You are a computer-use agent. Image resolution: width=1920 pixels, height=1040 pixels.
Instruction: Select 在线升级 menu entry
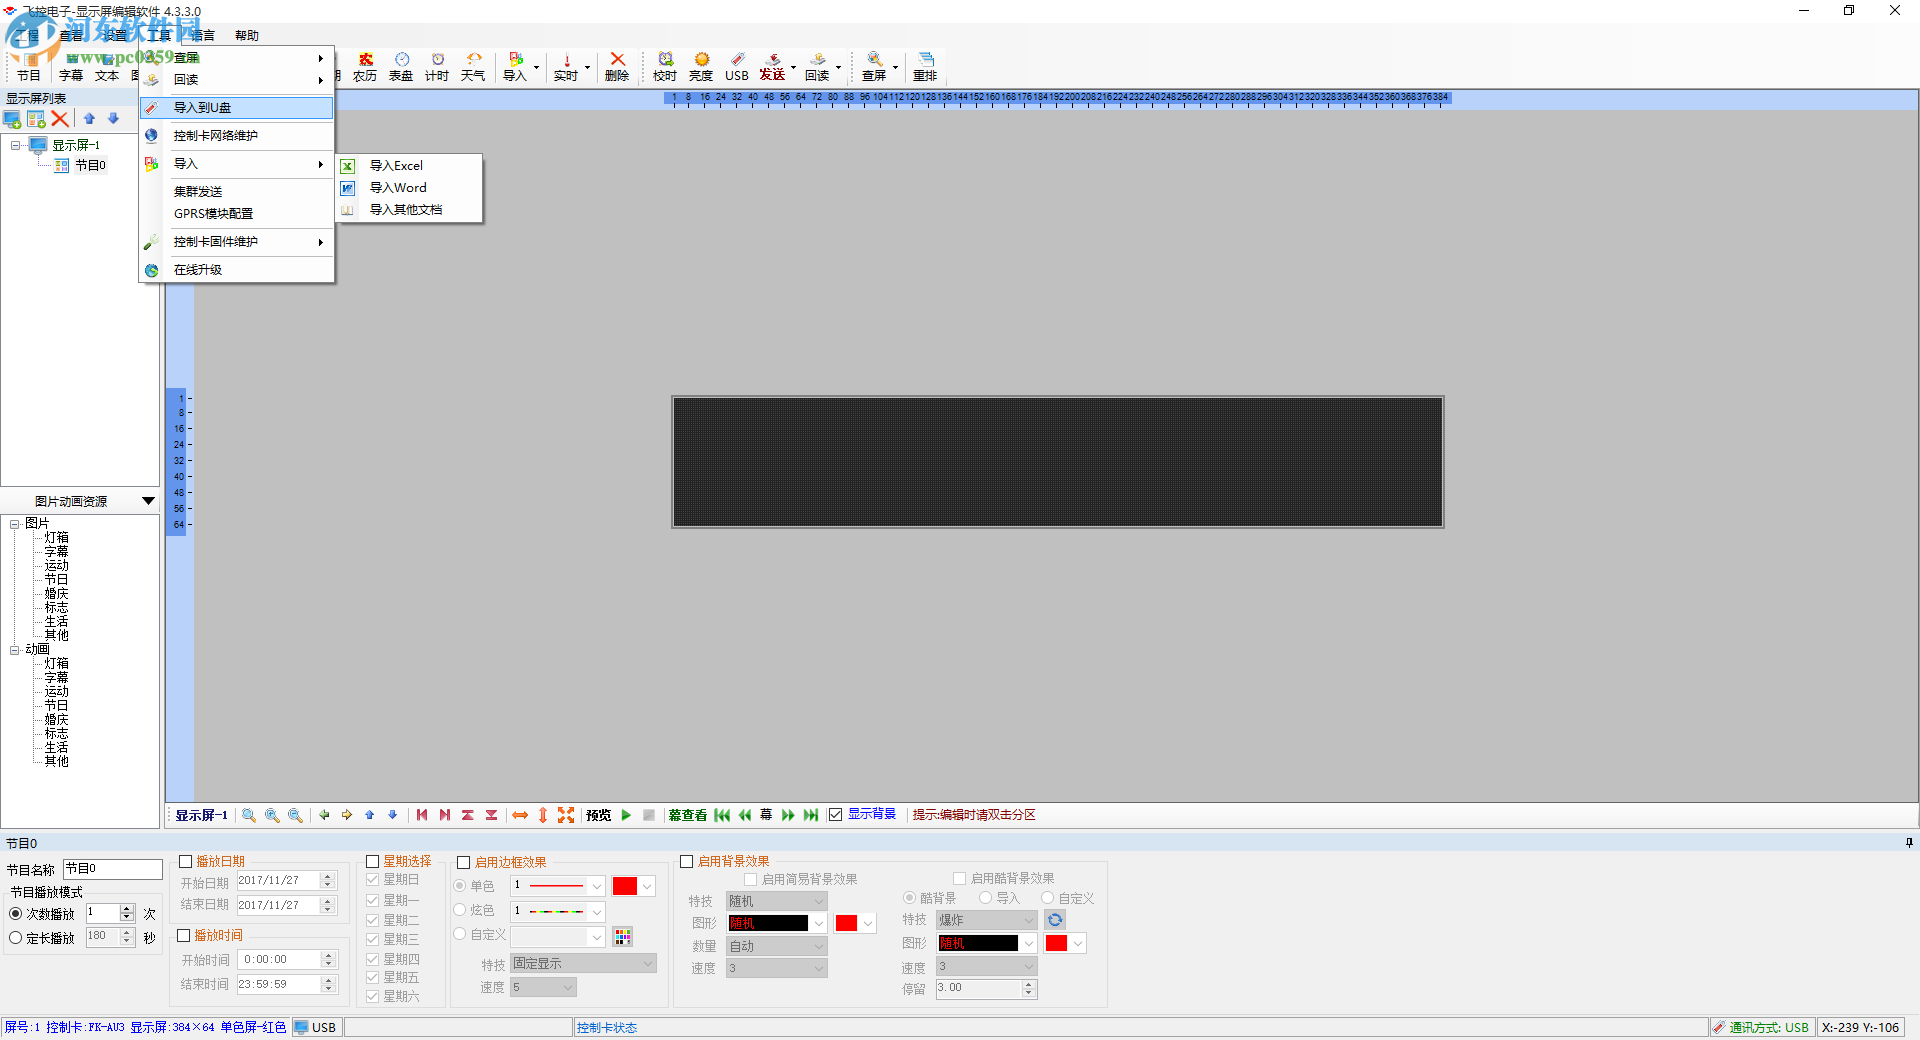pyautogui.click(x=237, y=270)
